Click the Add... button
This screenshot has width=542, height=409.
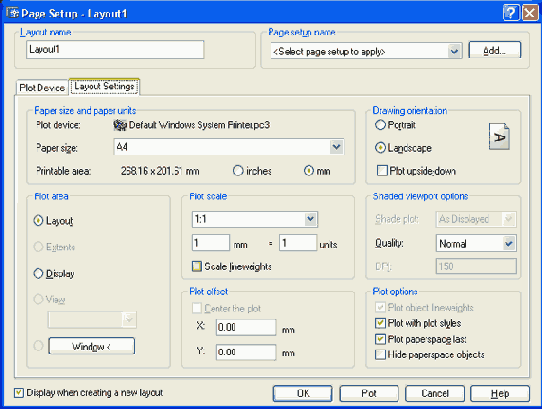[x=495, y=50]
